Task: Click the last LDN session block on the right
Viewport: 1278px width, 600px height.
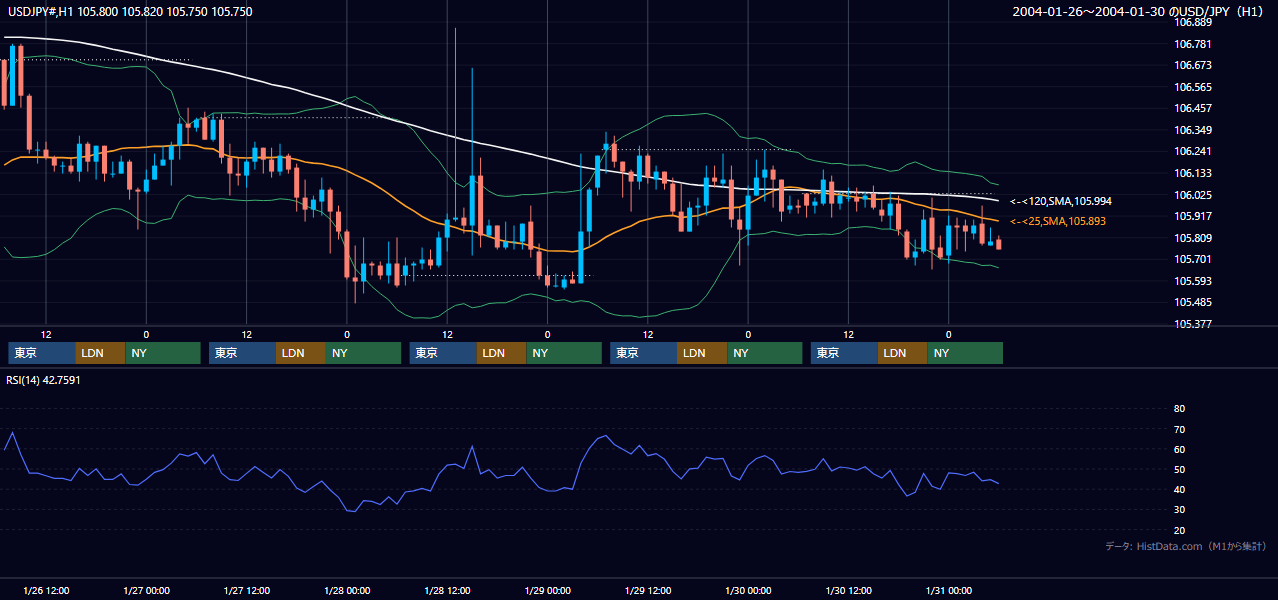Action: tap(903, 353)
